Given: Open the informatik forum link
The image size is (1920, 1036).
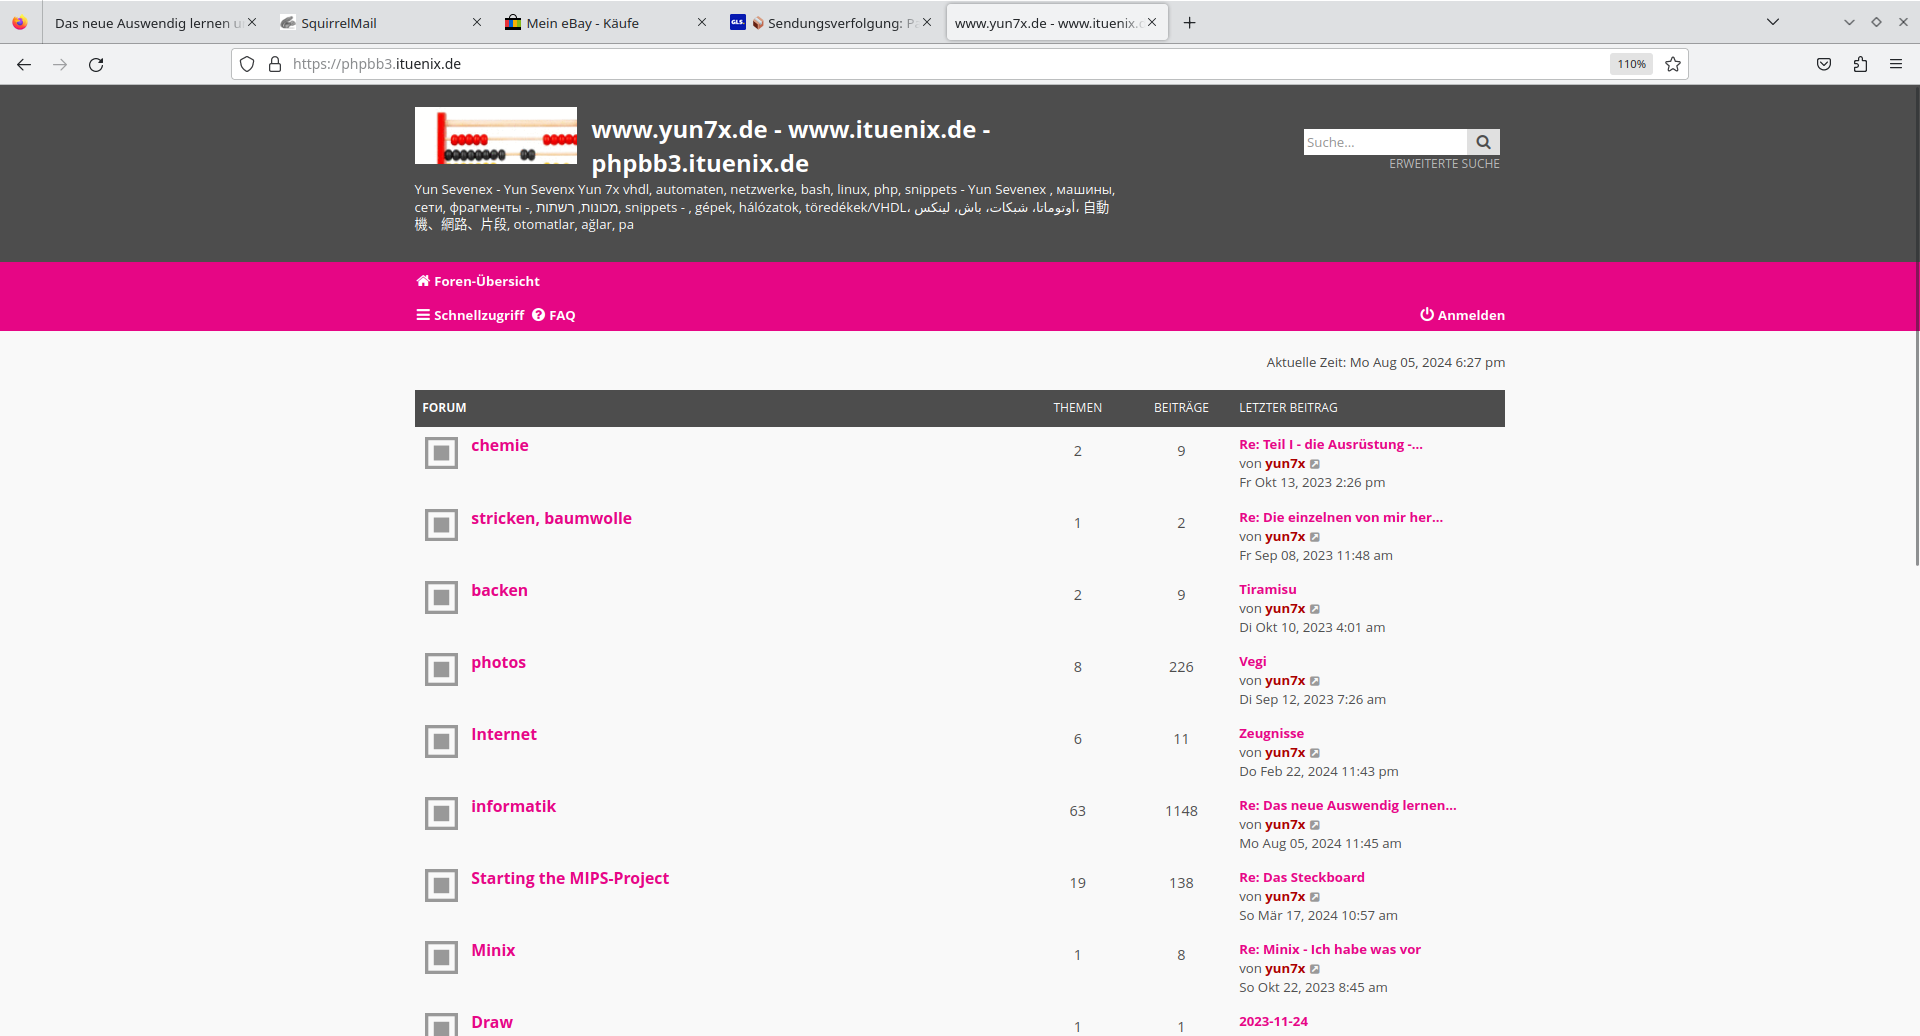Looking at the screenshot, I should [x=513, y=806].
